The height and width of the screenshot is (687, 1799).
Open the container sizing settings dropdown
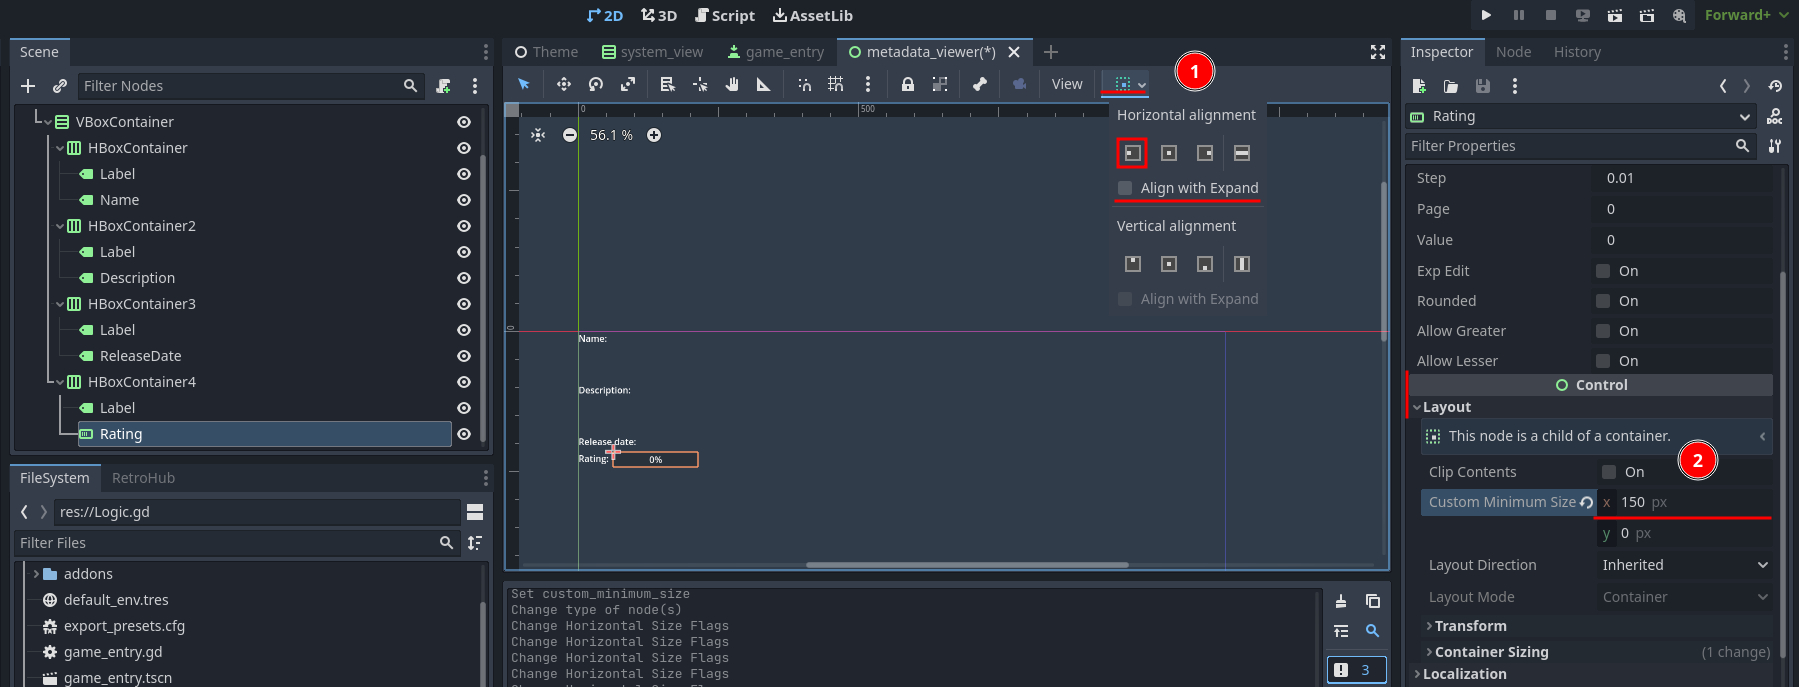click(1130, 84)
